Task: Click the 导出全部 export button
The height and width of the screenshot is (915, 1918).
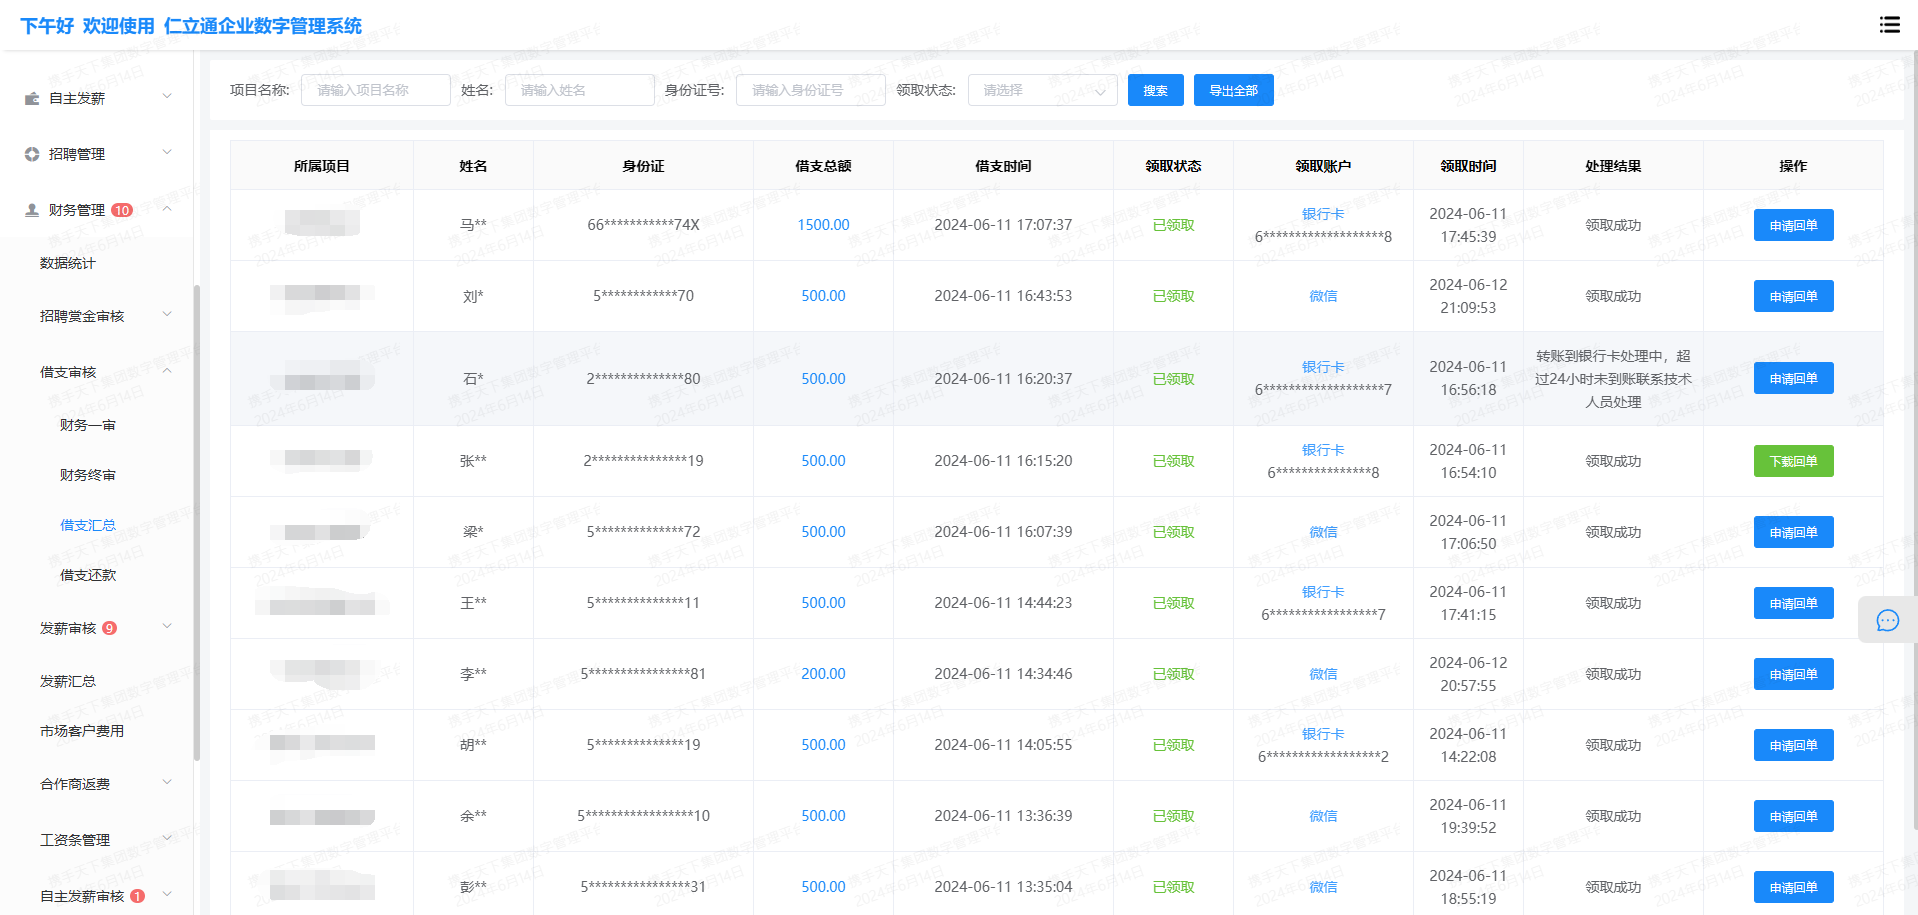Action: pyautogui.click(x=1233, y=90)
